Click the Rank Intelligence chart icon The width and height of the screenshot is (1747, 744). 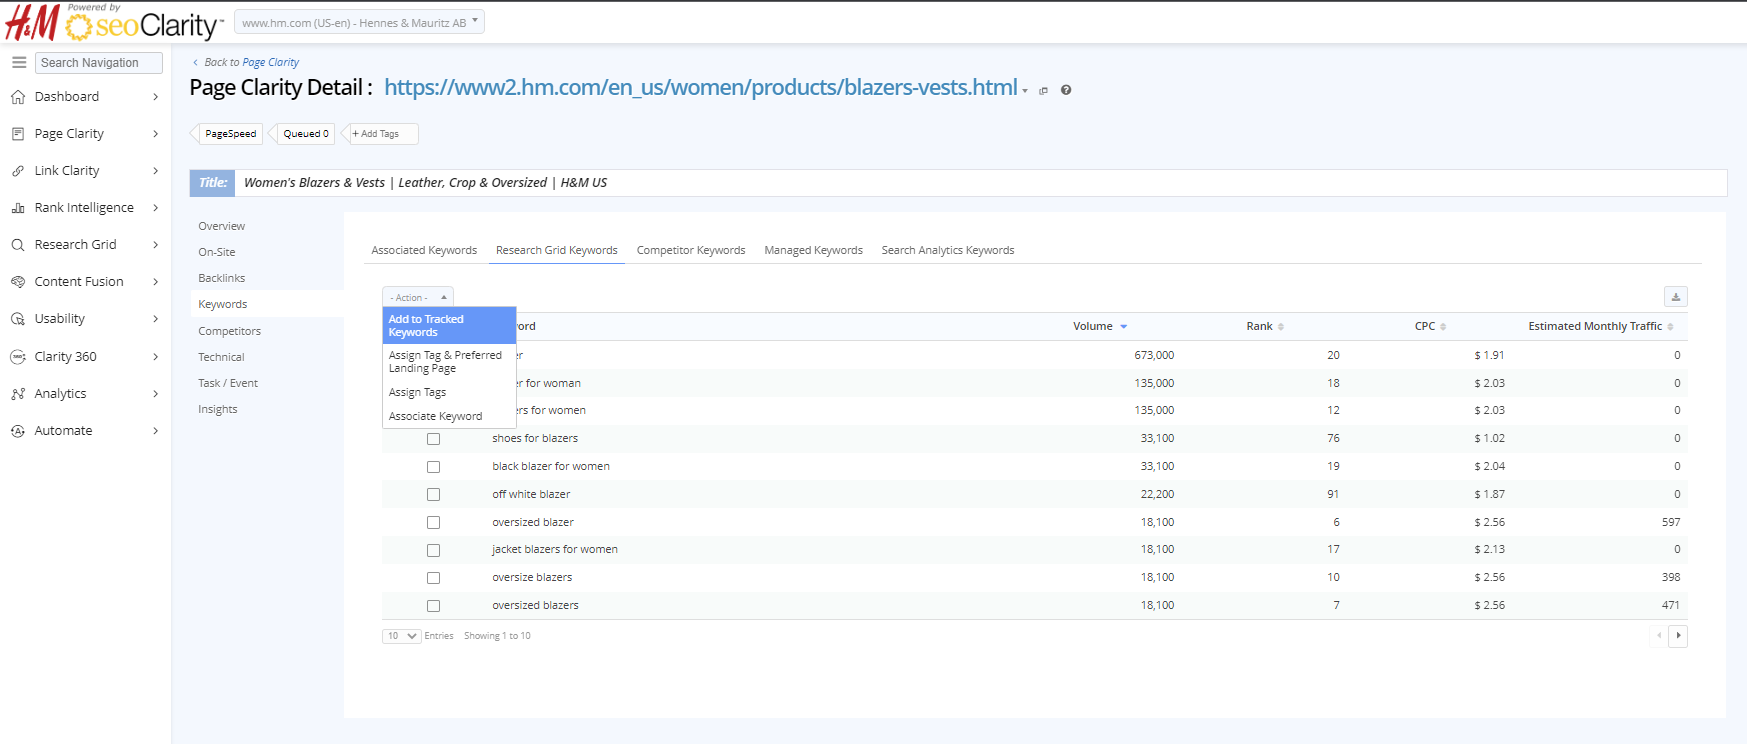[x=18, y=208]
